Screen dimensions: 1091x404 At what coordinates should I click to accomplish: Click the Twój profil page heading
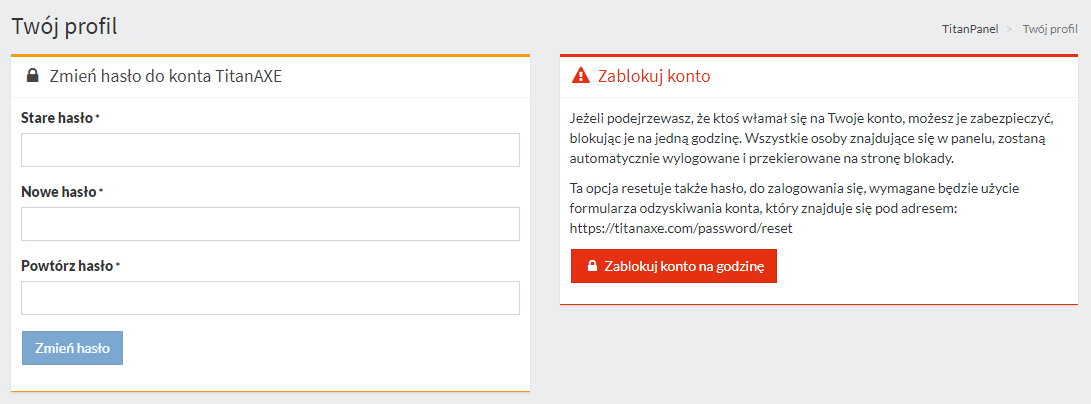click(64, 27)
